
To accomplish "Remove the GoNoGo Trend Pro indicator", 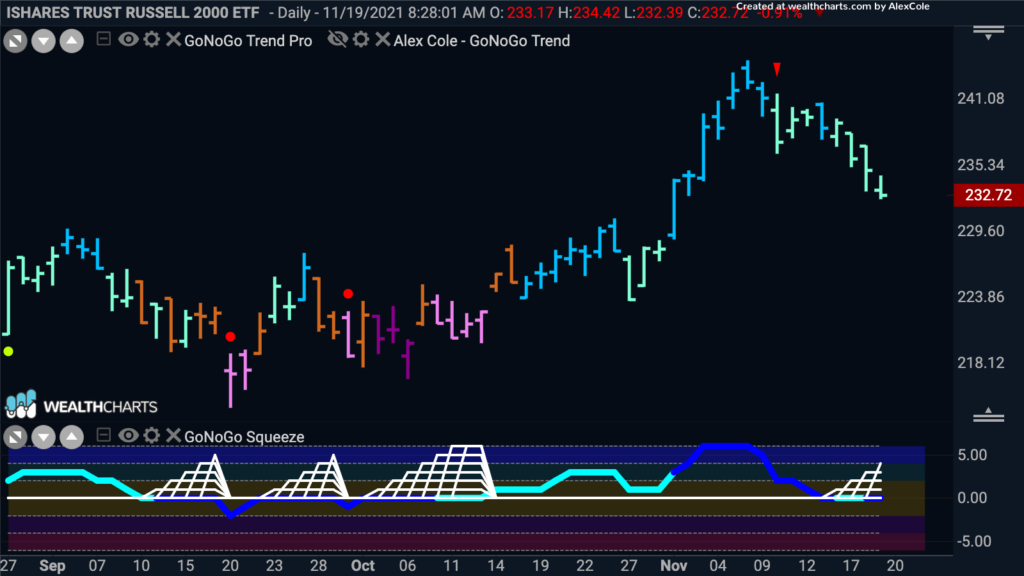I will [x=172, y=41].
